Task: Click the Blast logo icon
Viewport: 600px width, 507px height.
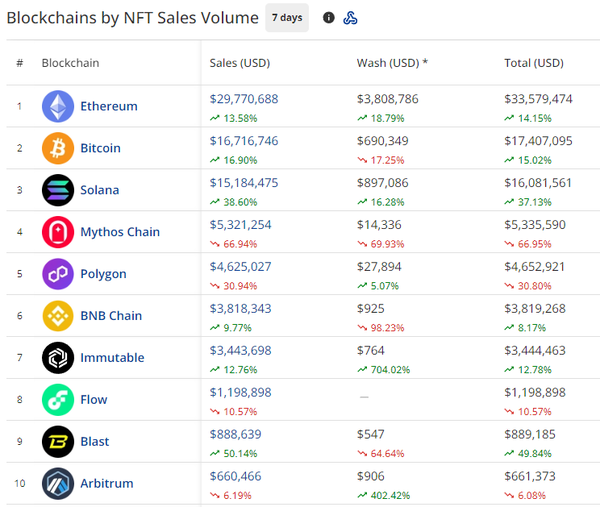Action: [58, 442]
